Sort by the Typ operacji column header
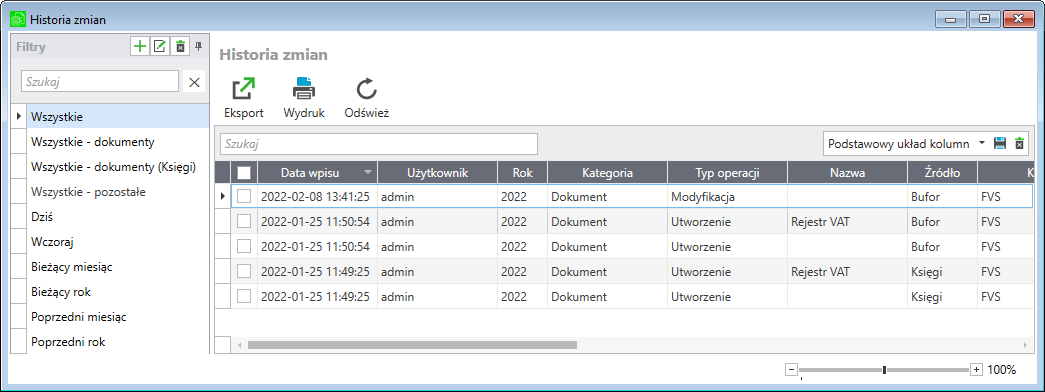This screenshot has width=1045, height=392. click(x=727, y=173)
